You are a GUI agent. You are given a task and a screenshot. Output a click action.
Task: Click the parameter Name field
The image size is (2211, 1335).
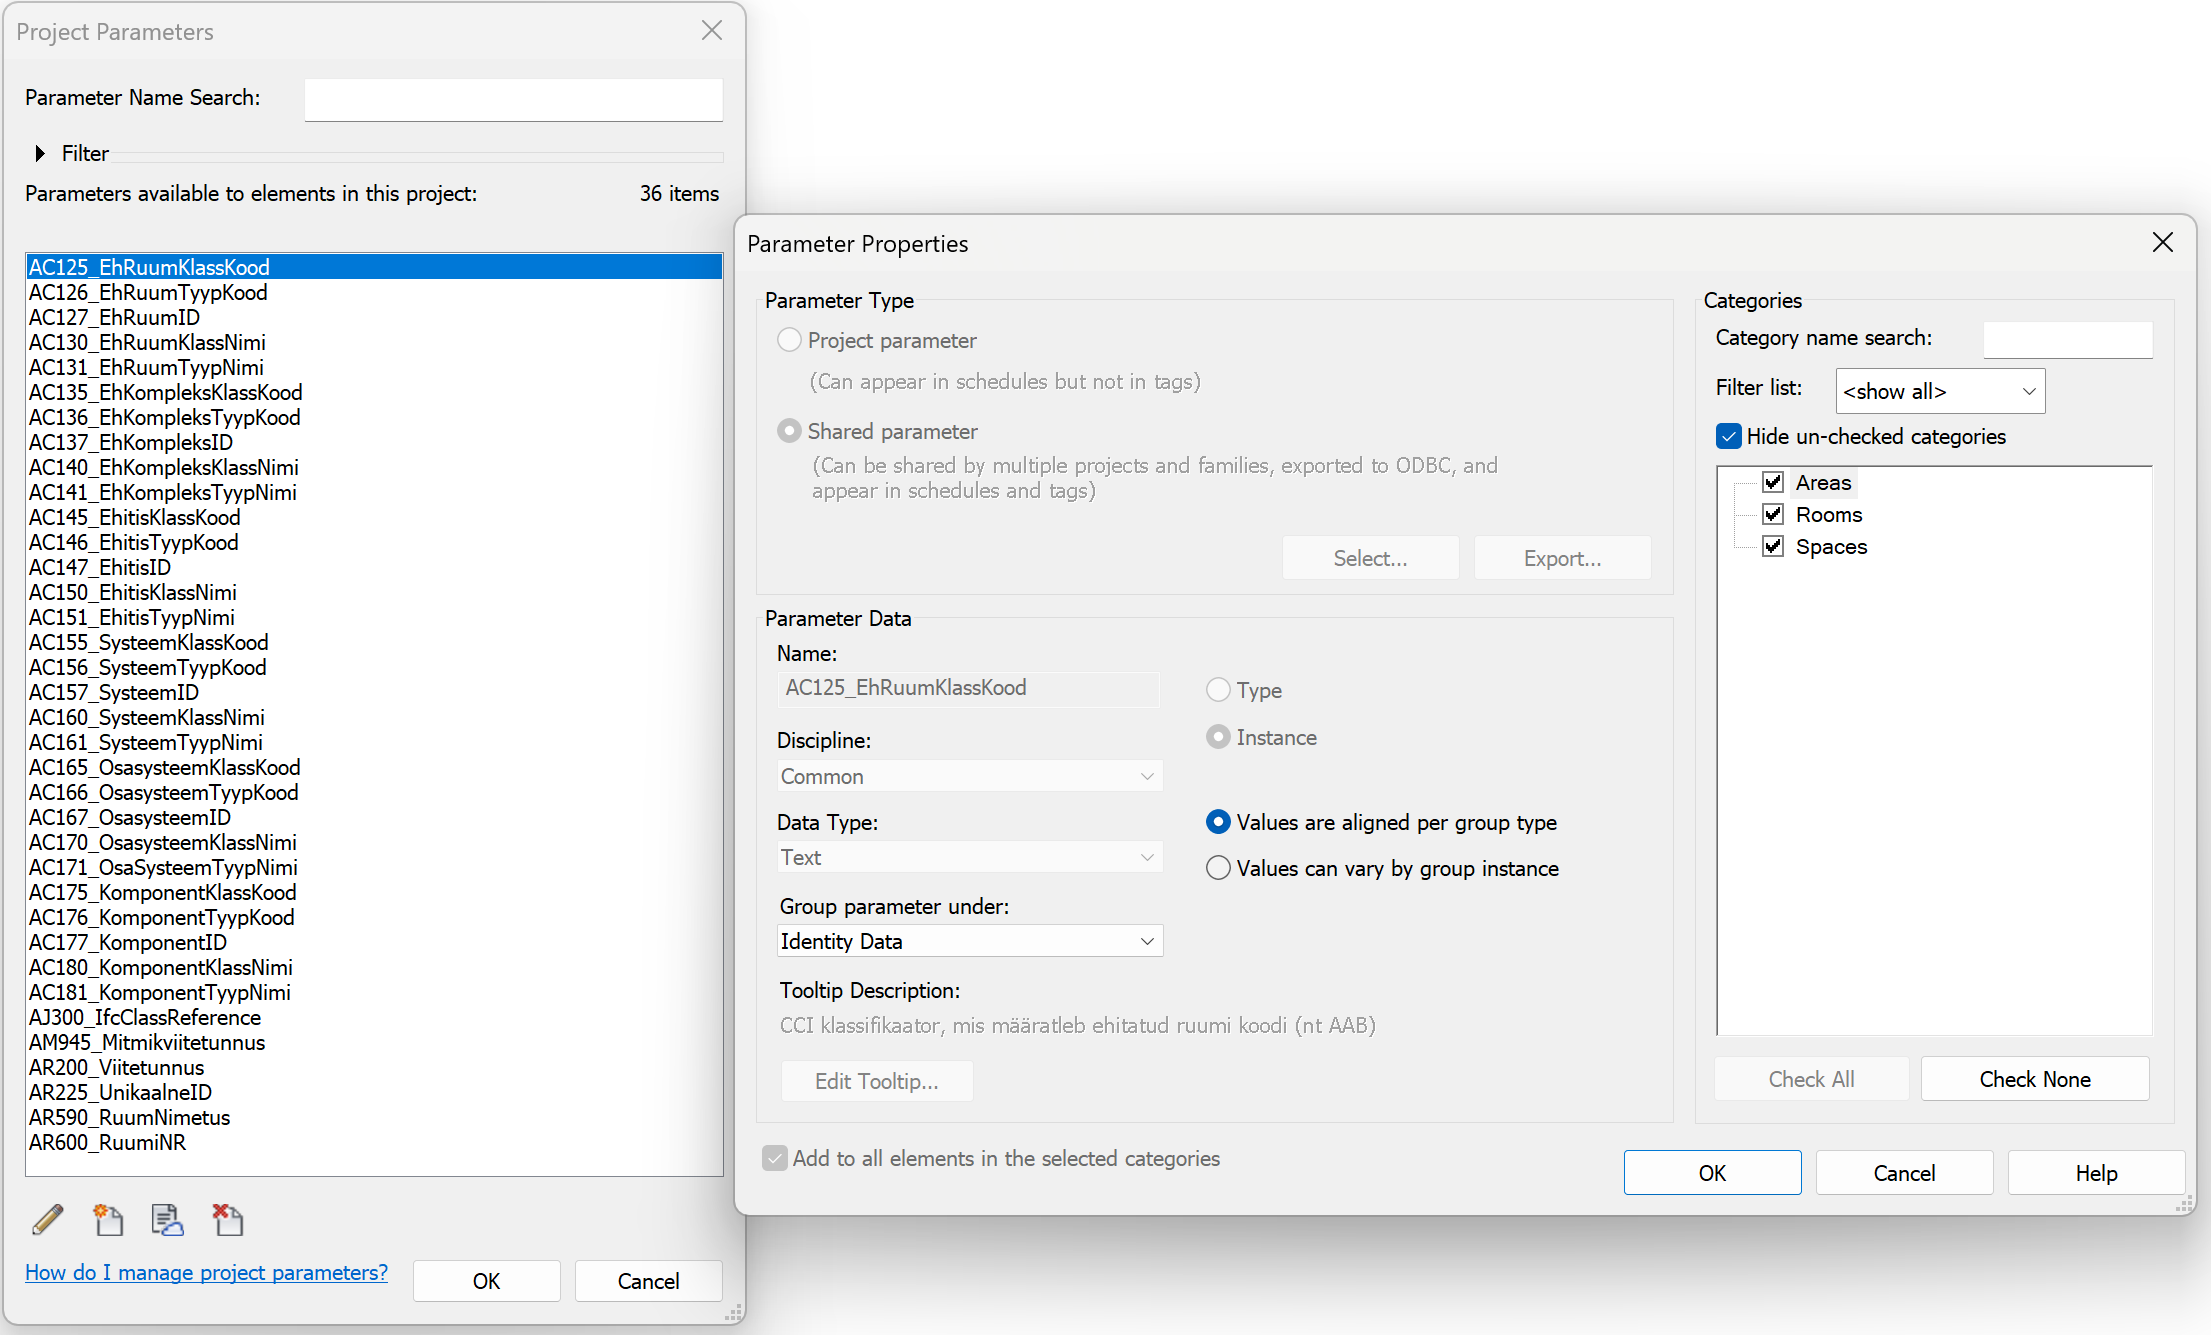pos(968,688)
